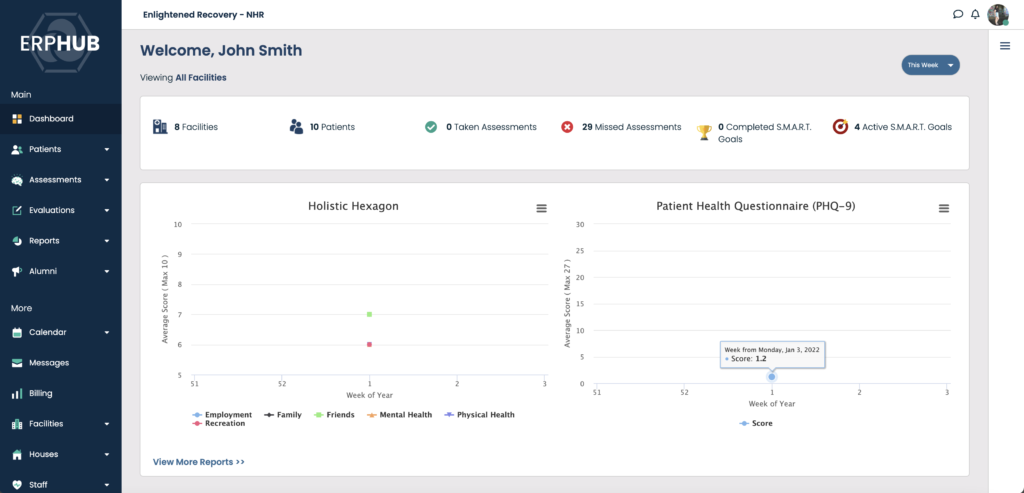Open the Billing sidebar item
The height and width of the screenshot is (493, 1024).
[61, 394]
